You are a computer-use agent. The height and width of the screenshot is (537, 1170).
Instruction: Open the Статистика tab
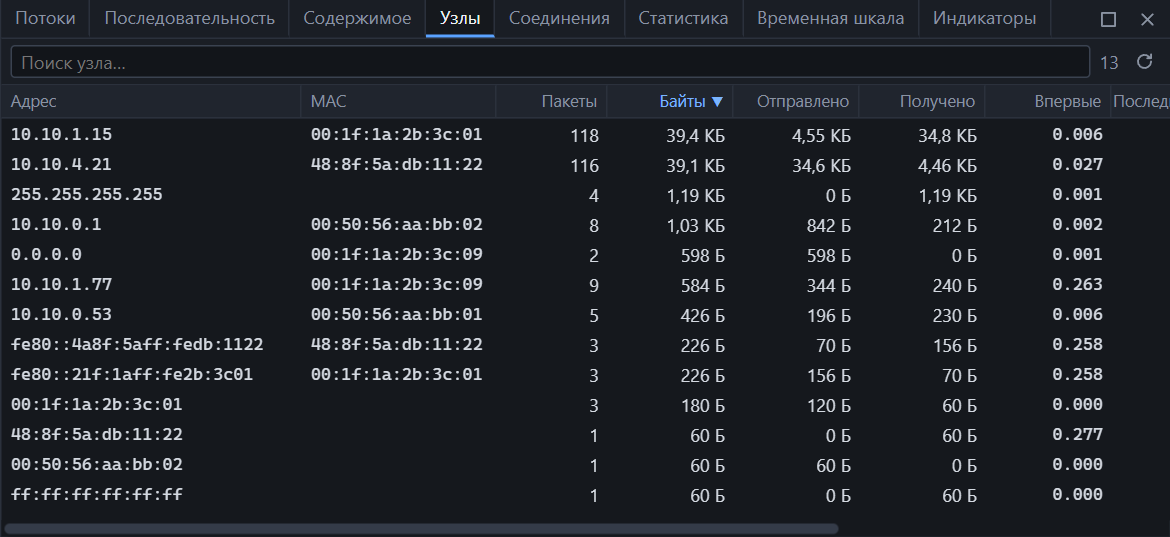(683, 19)
